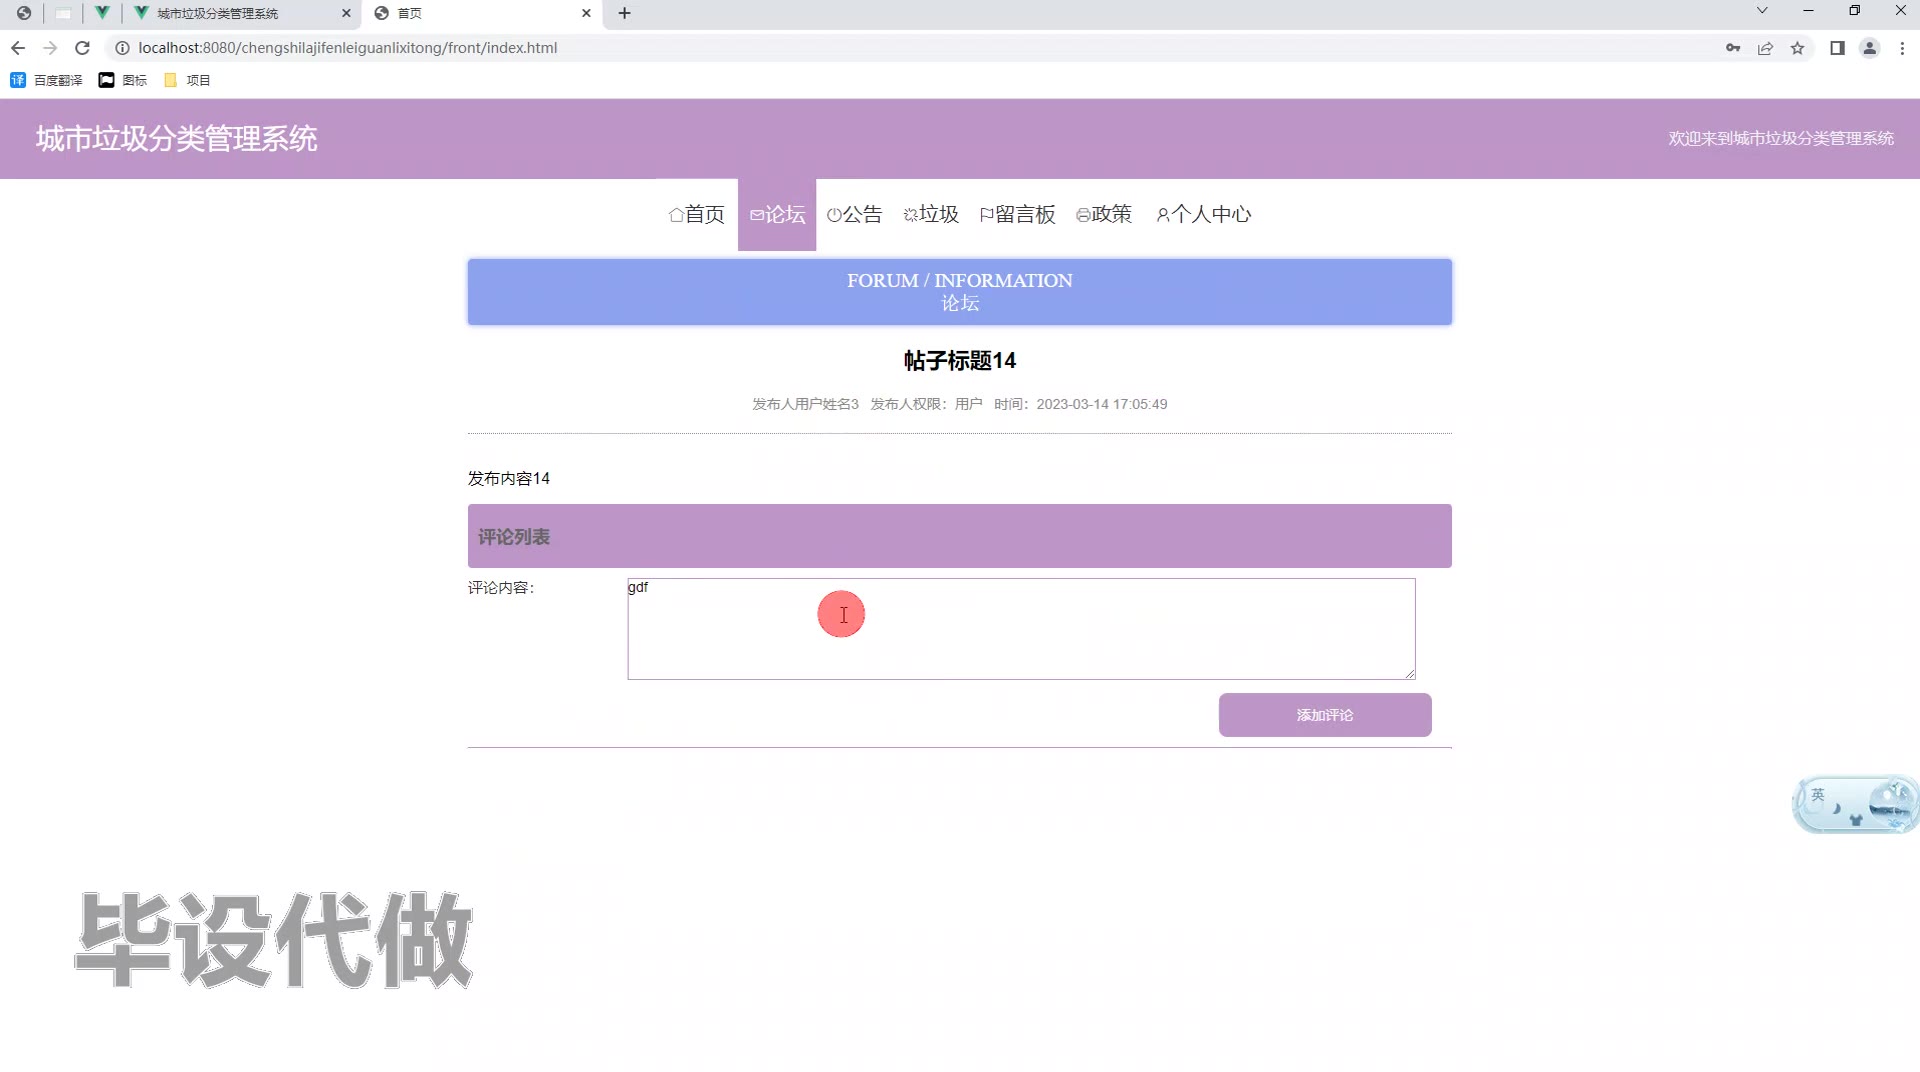The image size is (1920, 1072).
Task: Open the Chrome profile avatar
Action: tap(1869, 48)
